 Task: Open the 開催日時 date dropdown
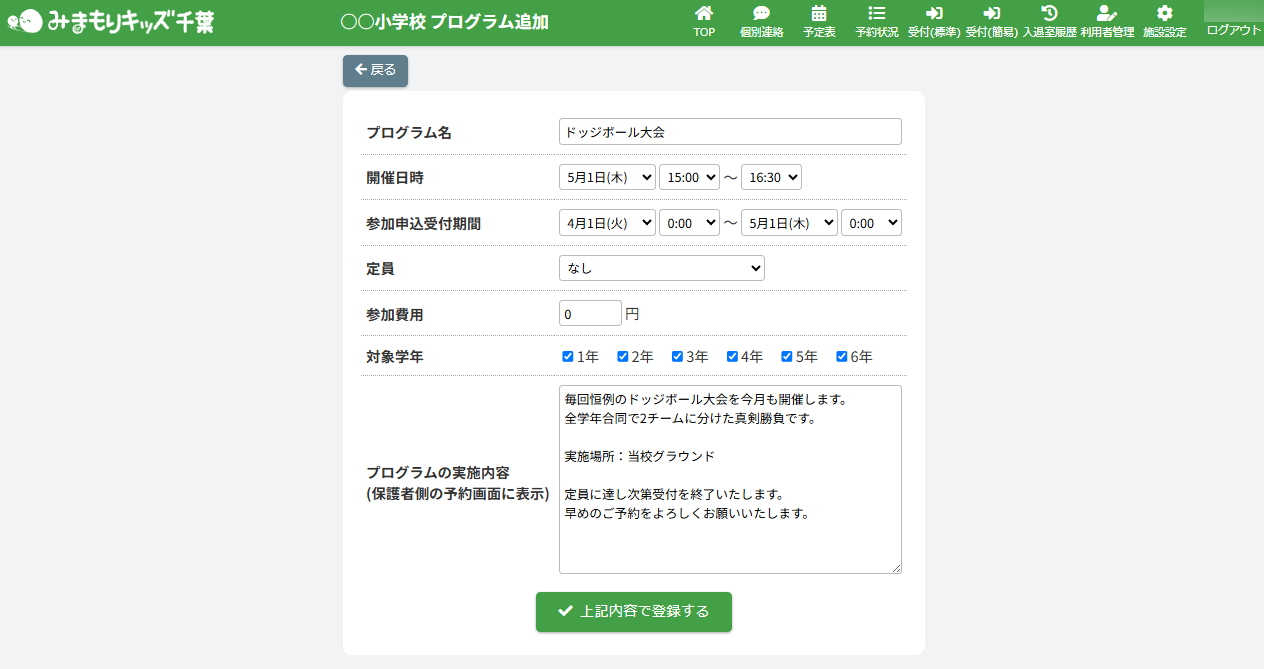607,177
